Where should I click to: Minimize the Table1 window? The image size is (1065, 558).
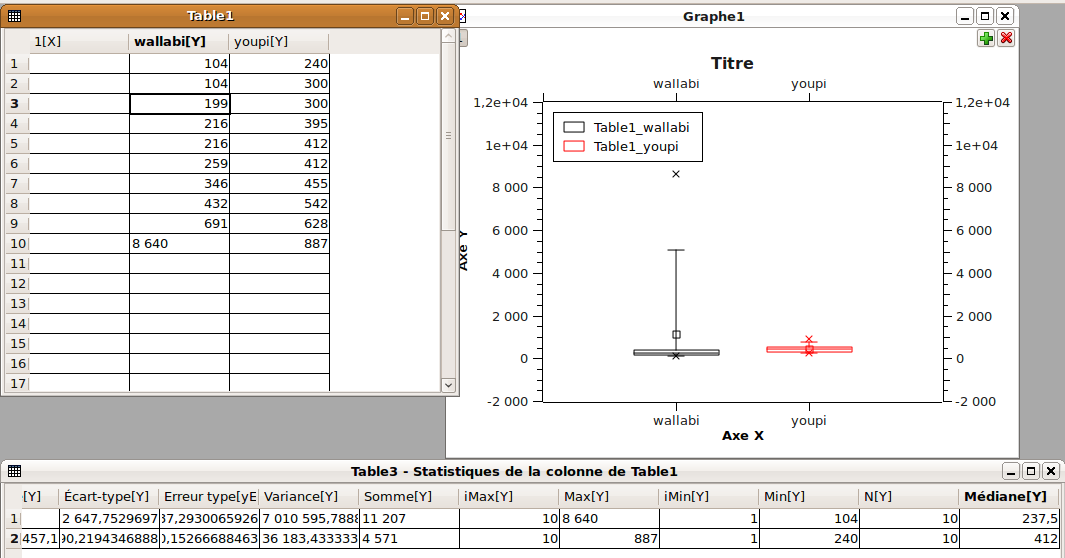click(404, 16)
